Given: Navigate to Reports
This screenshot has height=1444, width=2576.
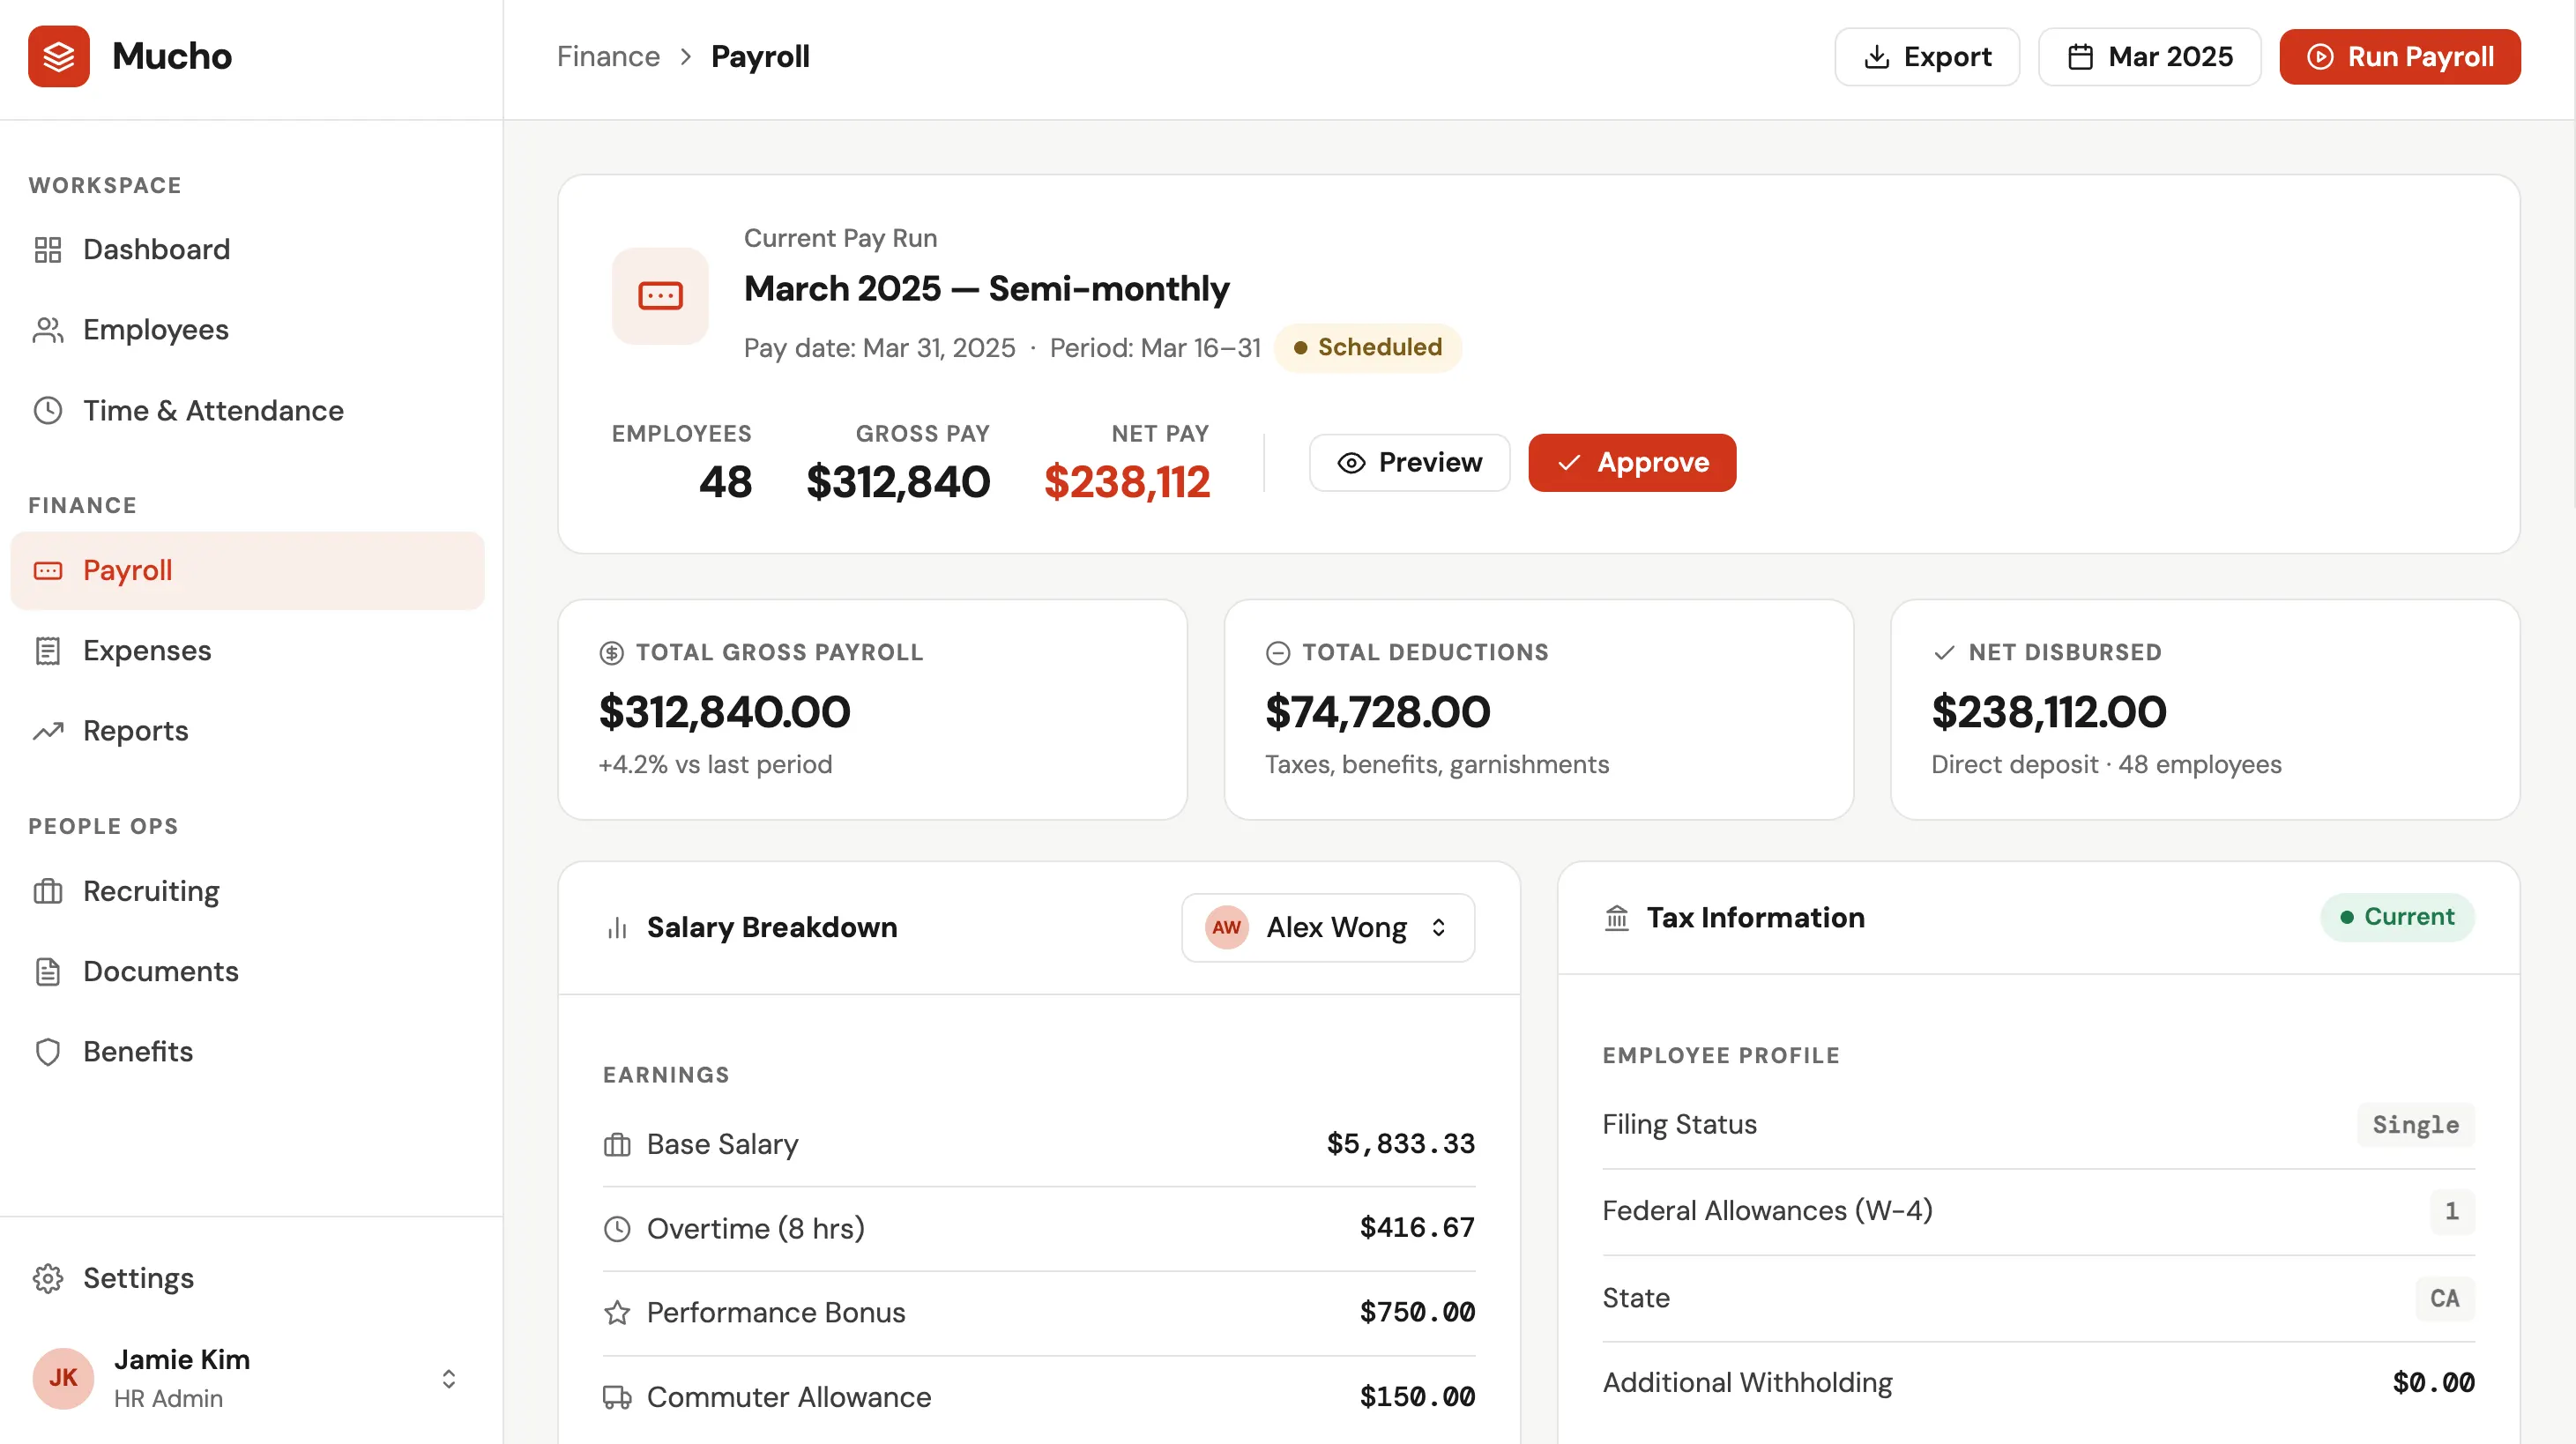Looking at the screenshot, I should pos(247,731).
